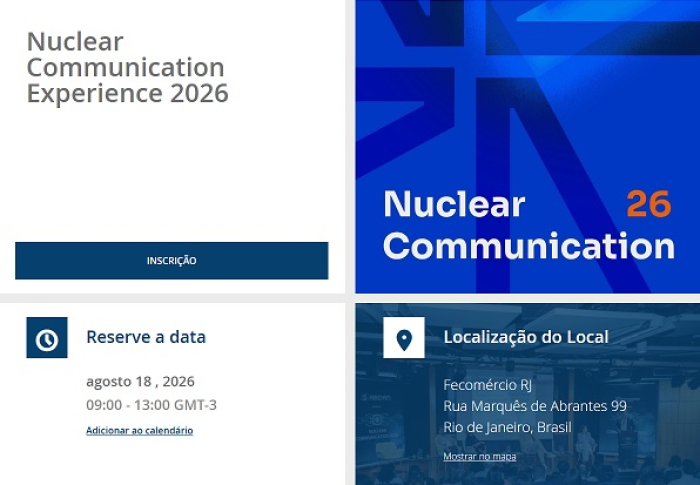Click the orange '26' on the banner
This screenshot has width=700, height=485.
(649, 204)
